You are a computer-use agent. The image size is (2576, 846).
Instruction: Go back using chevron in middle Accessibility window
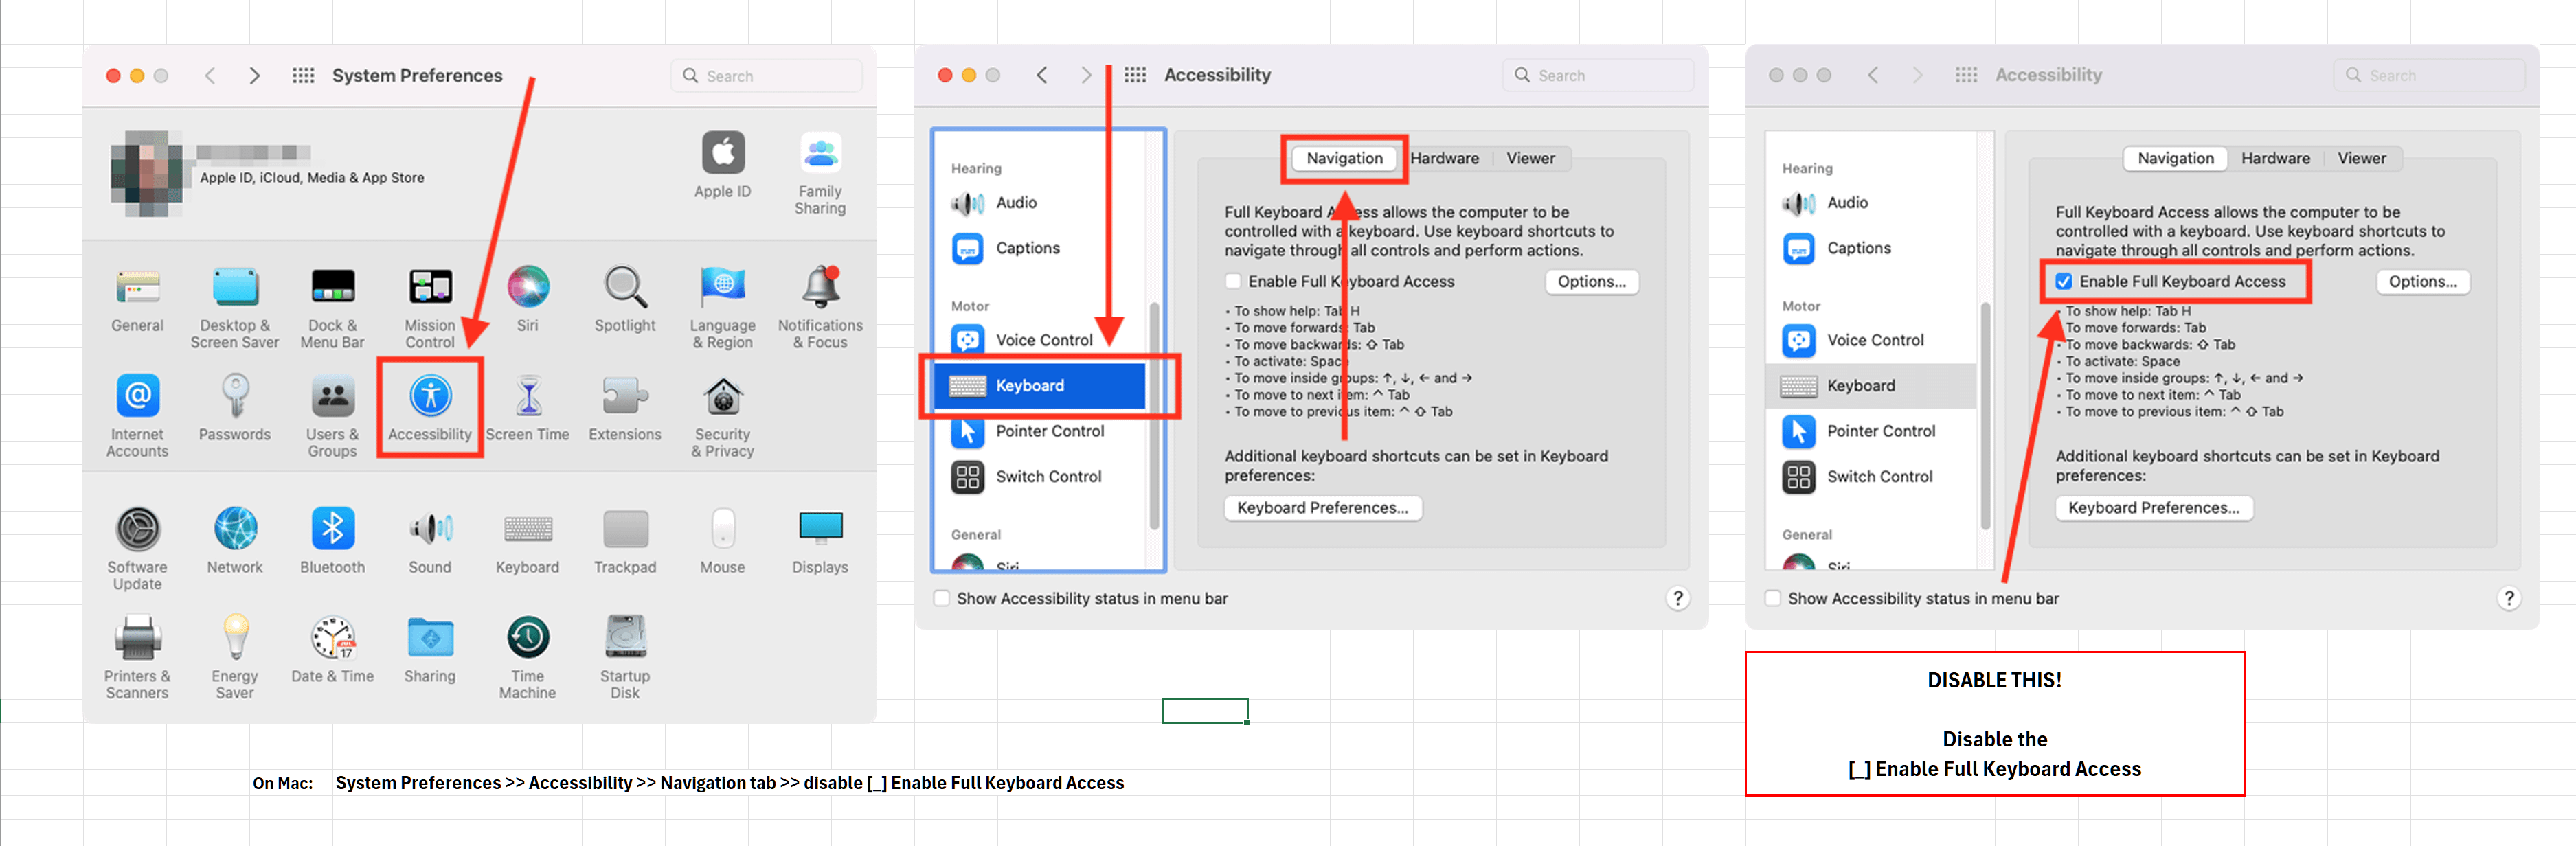1042,76
